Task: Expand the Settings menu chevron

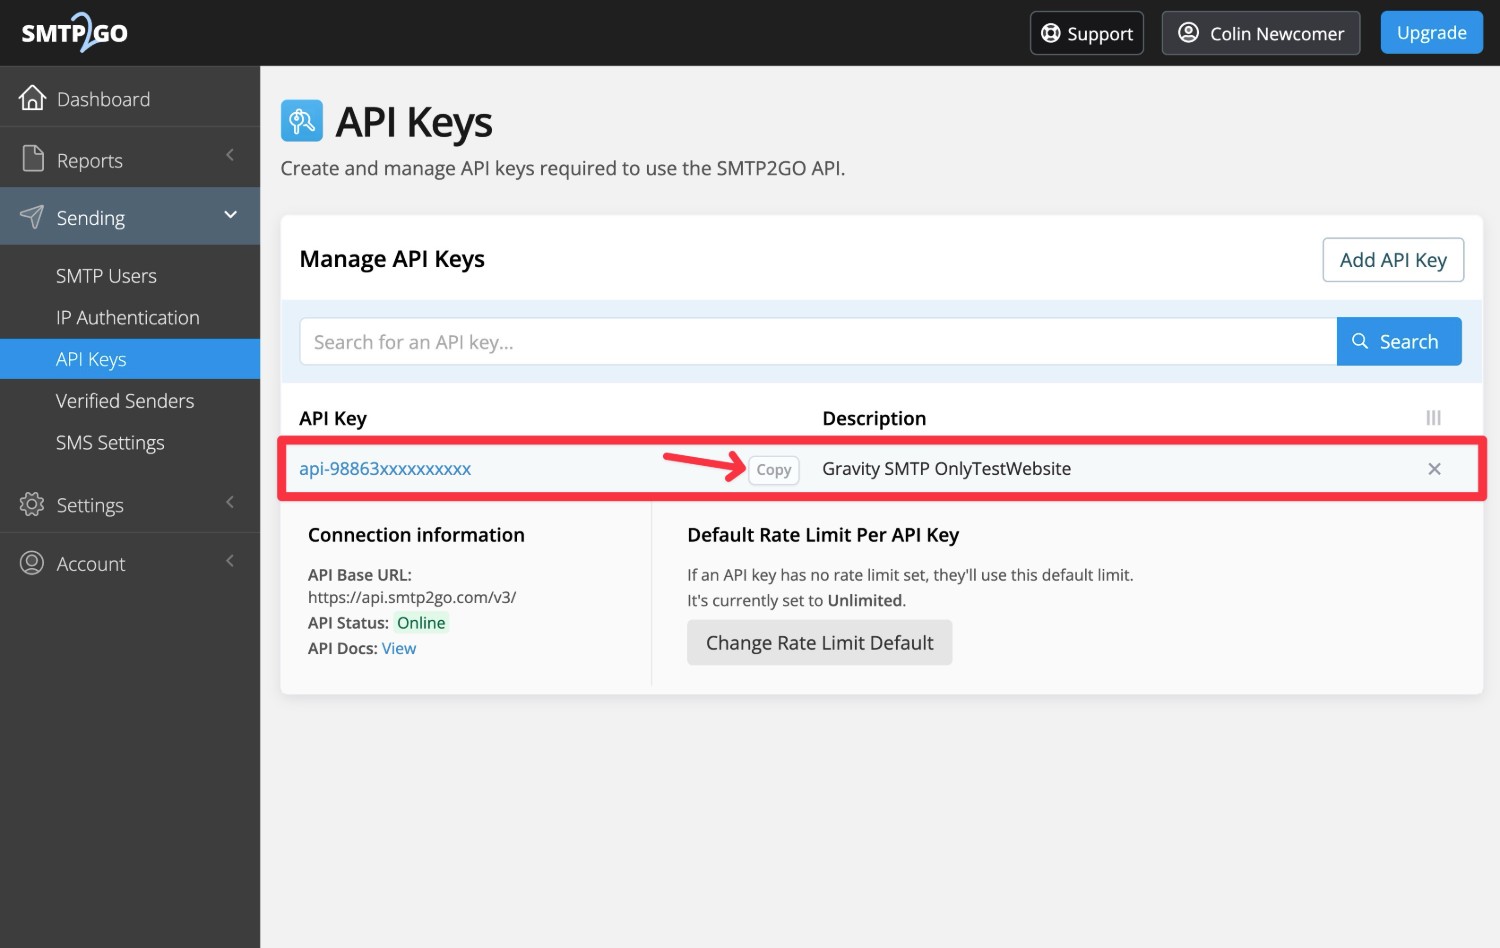Action: 230,501
